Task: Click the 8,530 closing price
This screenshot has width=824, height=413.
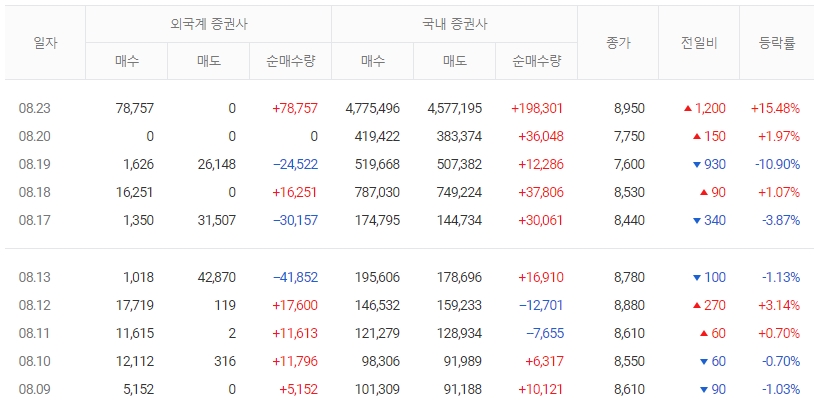Action: tap(629, 192)
